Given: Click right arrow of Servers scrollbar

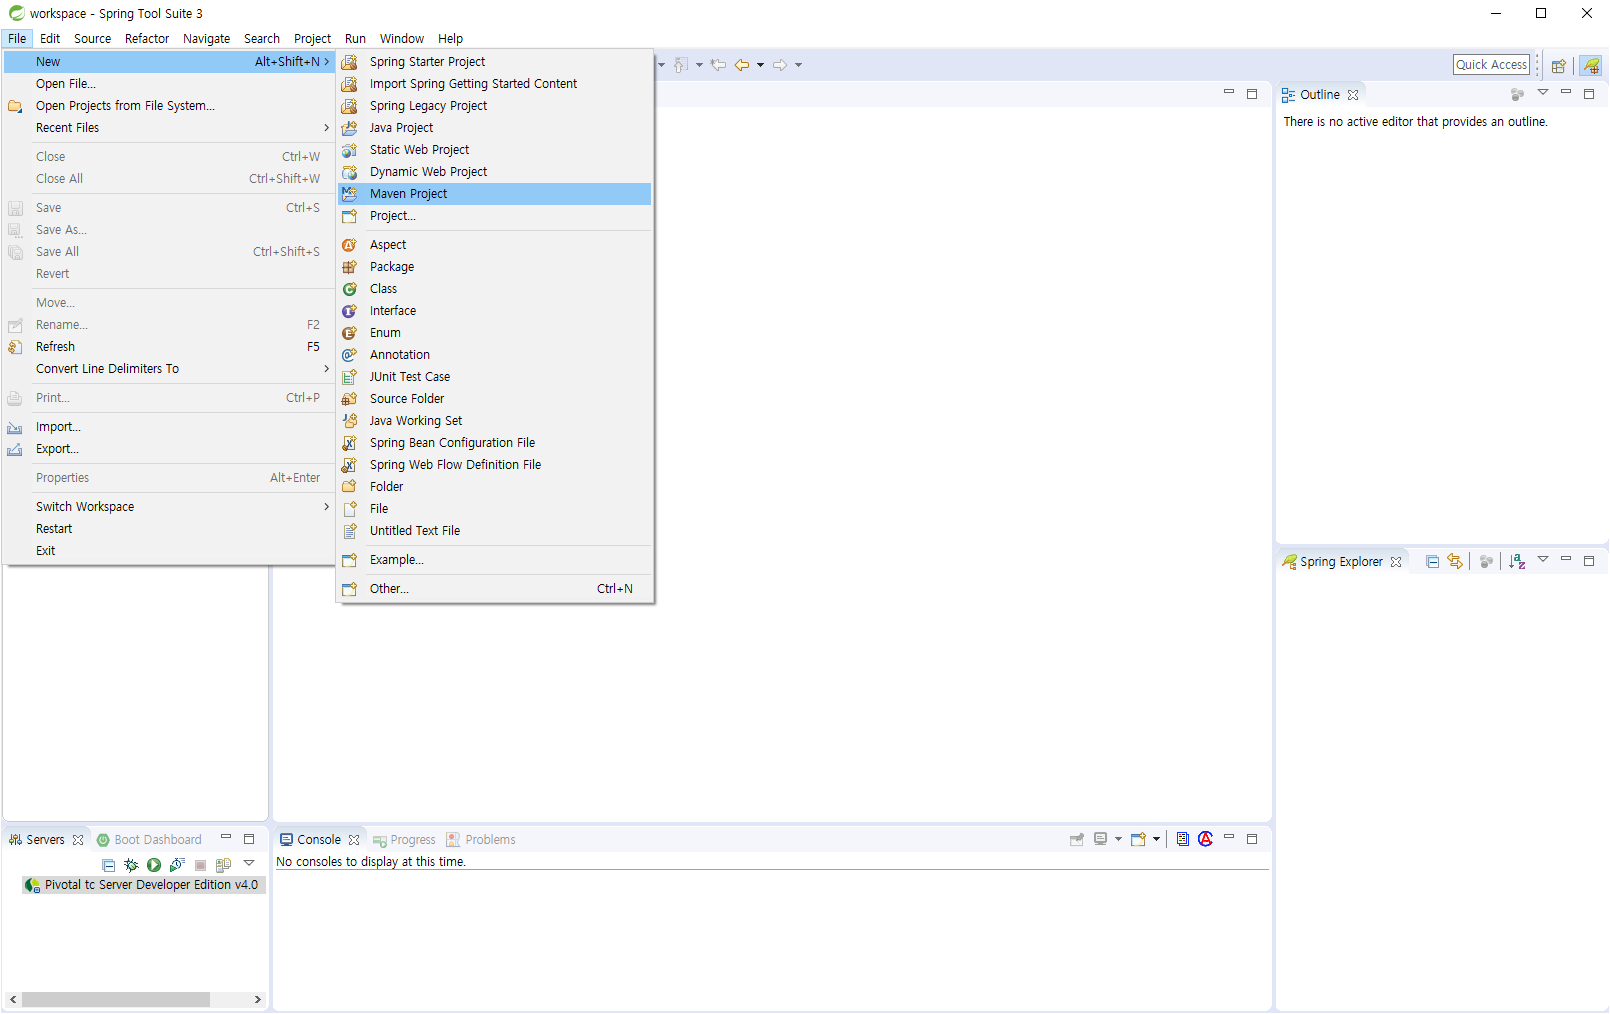Looking at the screenshot, I should click(257, 999).
